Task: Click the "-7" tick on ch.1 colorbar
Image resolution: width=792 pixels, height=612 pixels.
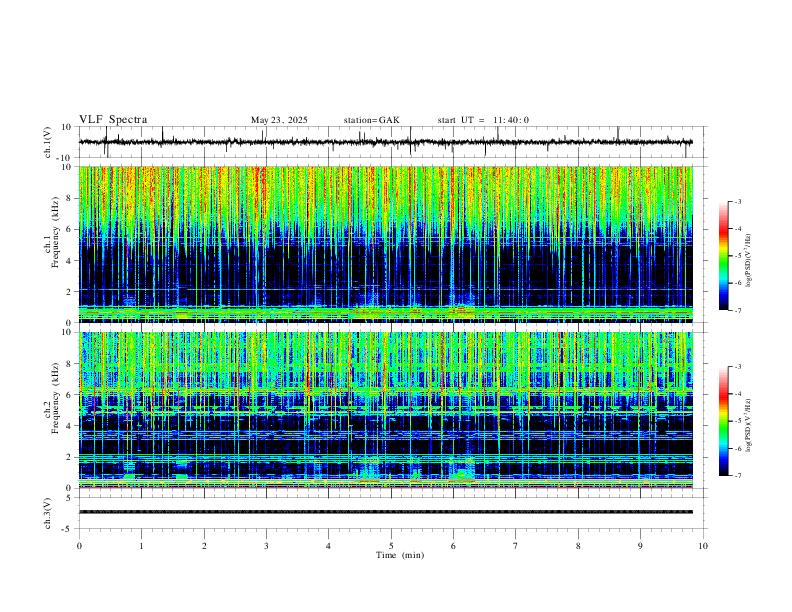Action: (738, 310)
